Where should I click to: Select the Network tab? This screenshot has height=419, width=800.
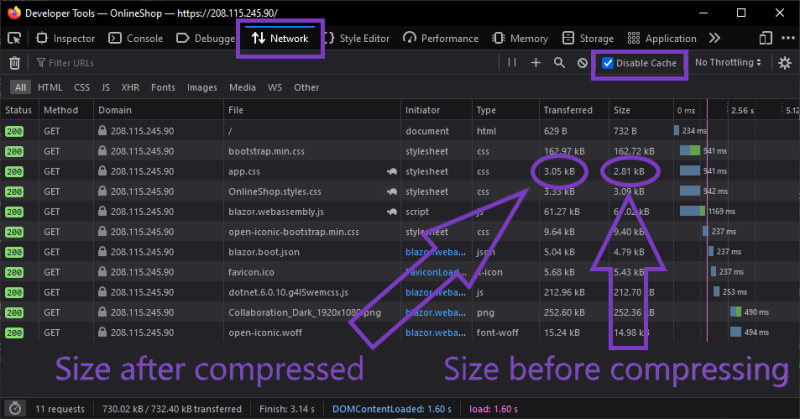click(x=280, y=38)
